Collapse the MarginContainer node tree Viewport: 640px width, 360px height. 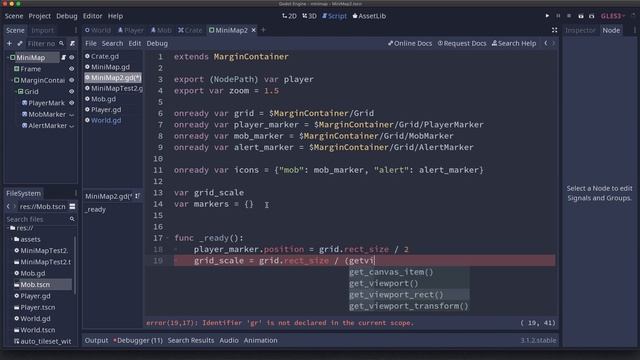[12, 80]
